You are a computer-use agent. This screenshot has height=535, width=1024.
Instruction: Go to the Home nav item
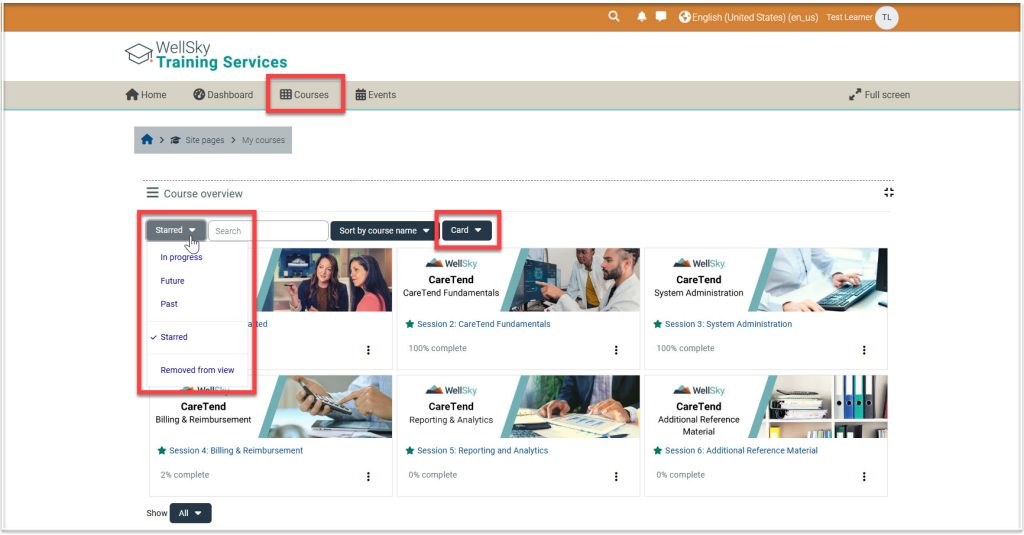146,95
